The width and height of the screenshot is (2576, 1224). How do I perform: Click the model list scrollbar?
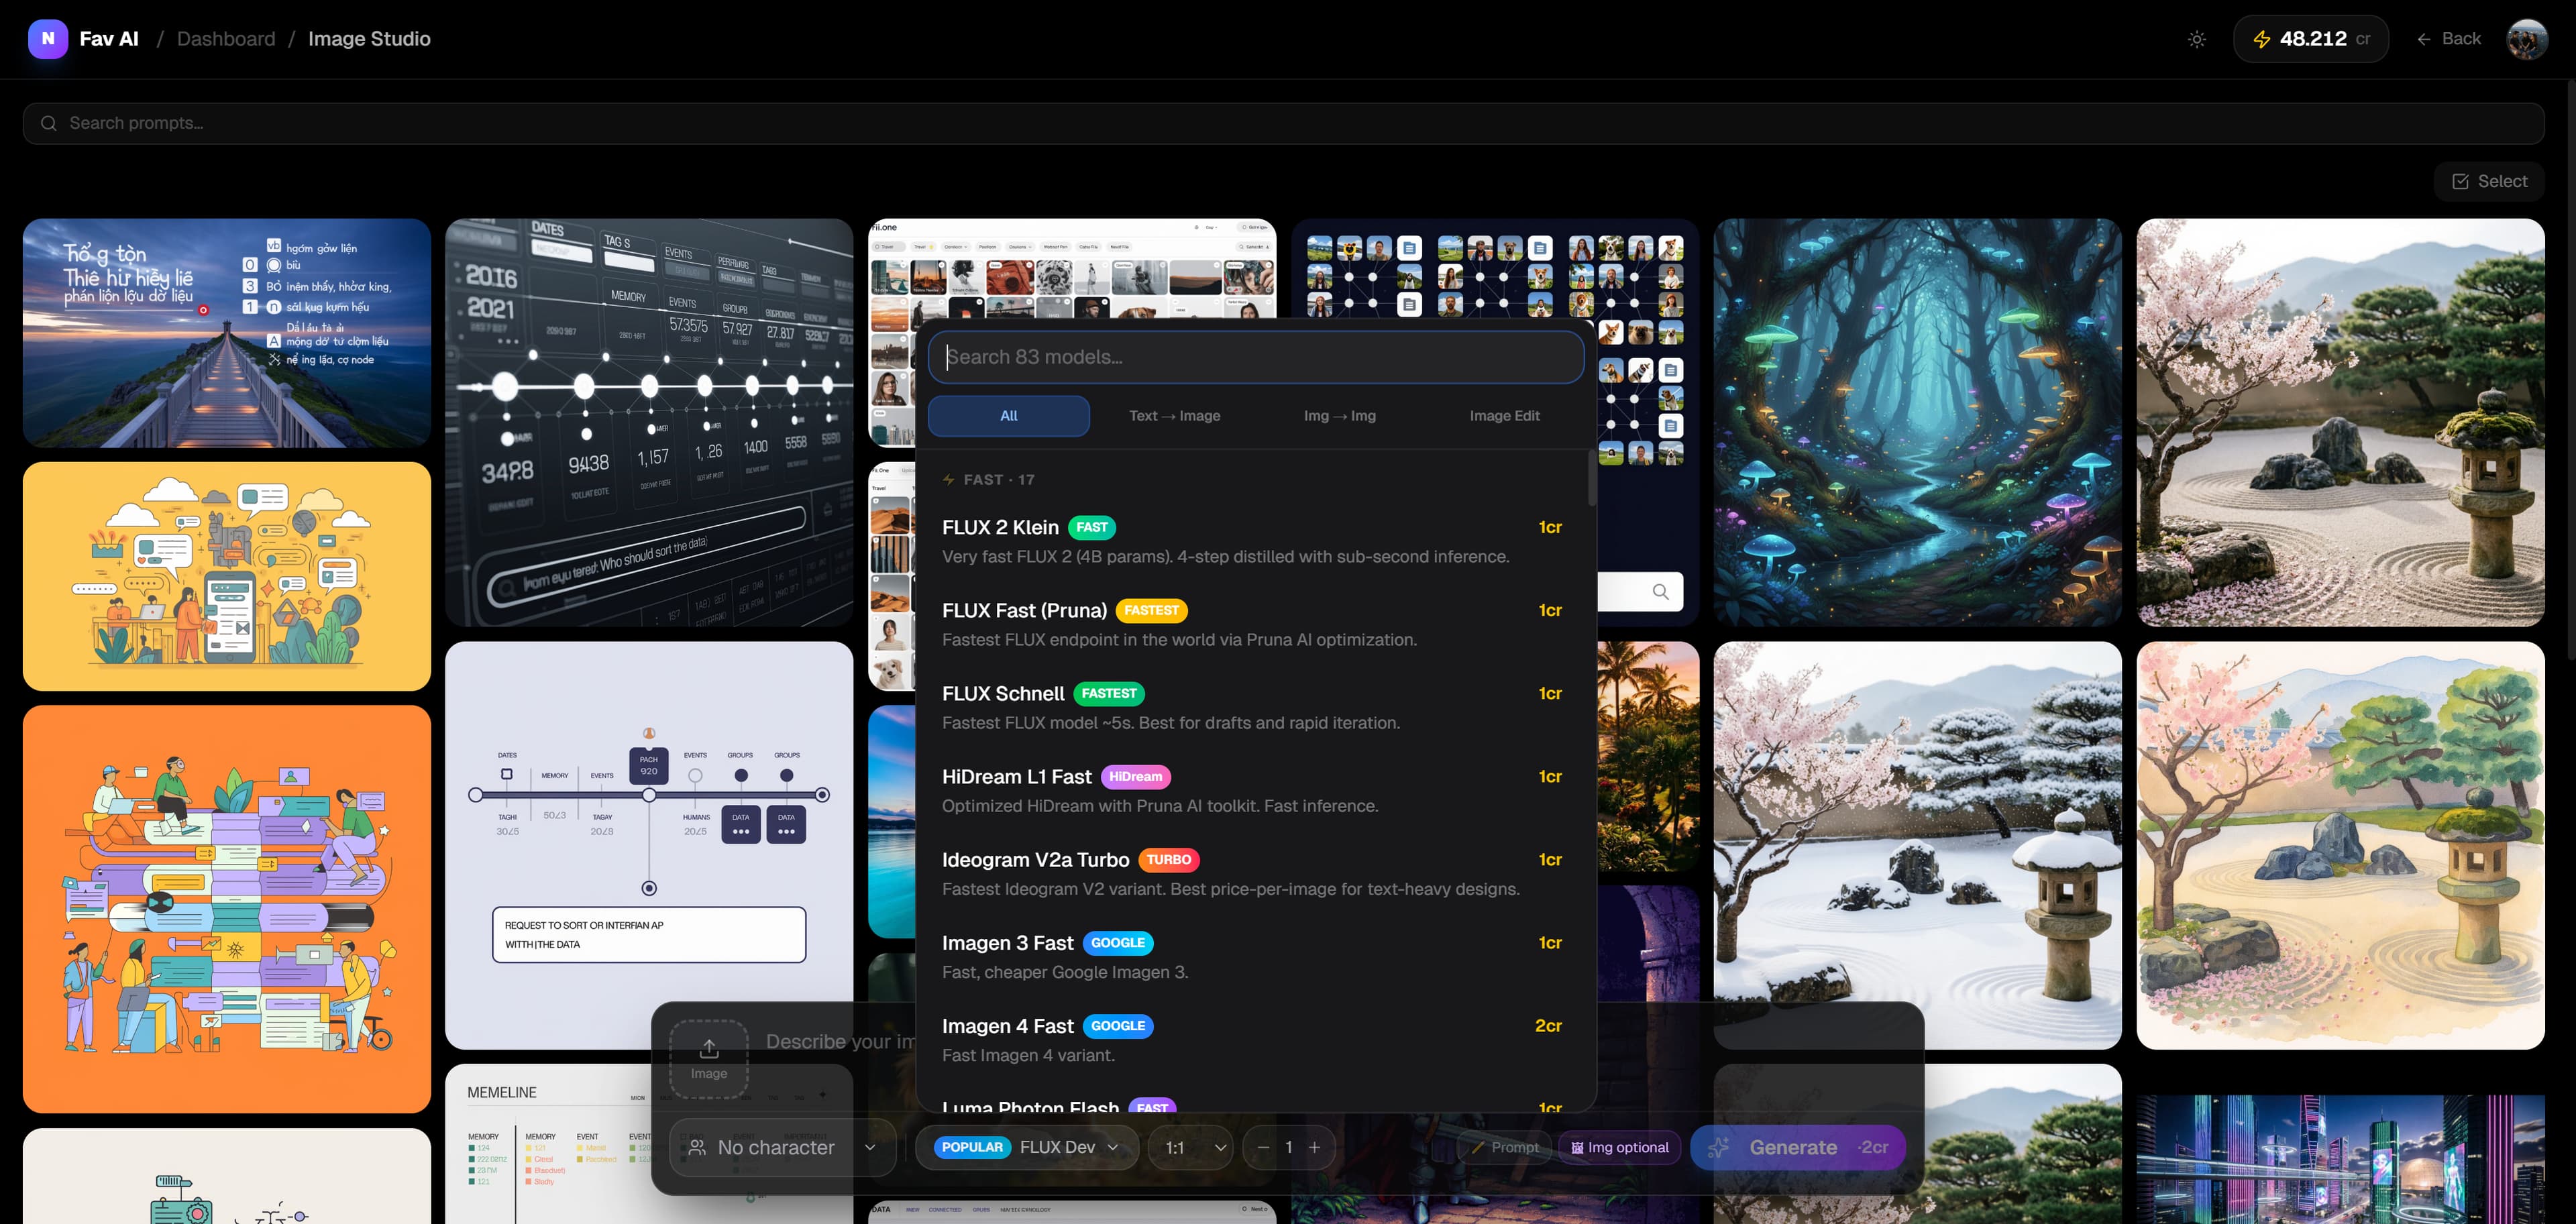click(x=1591, y=478)
